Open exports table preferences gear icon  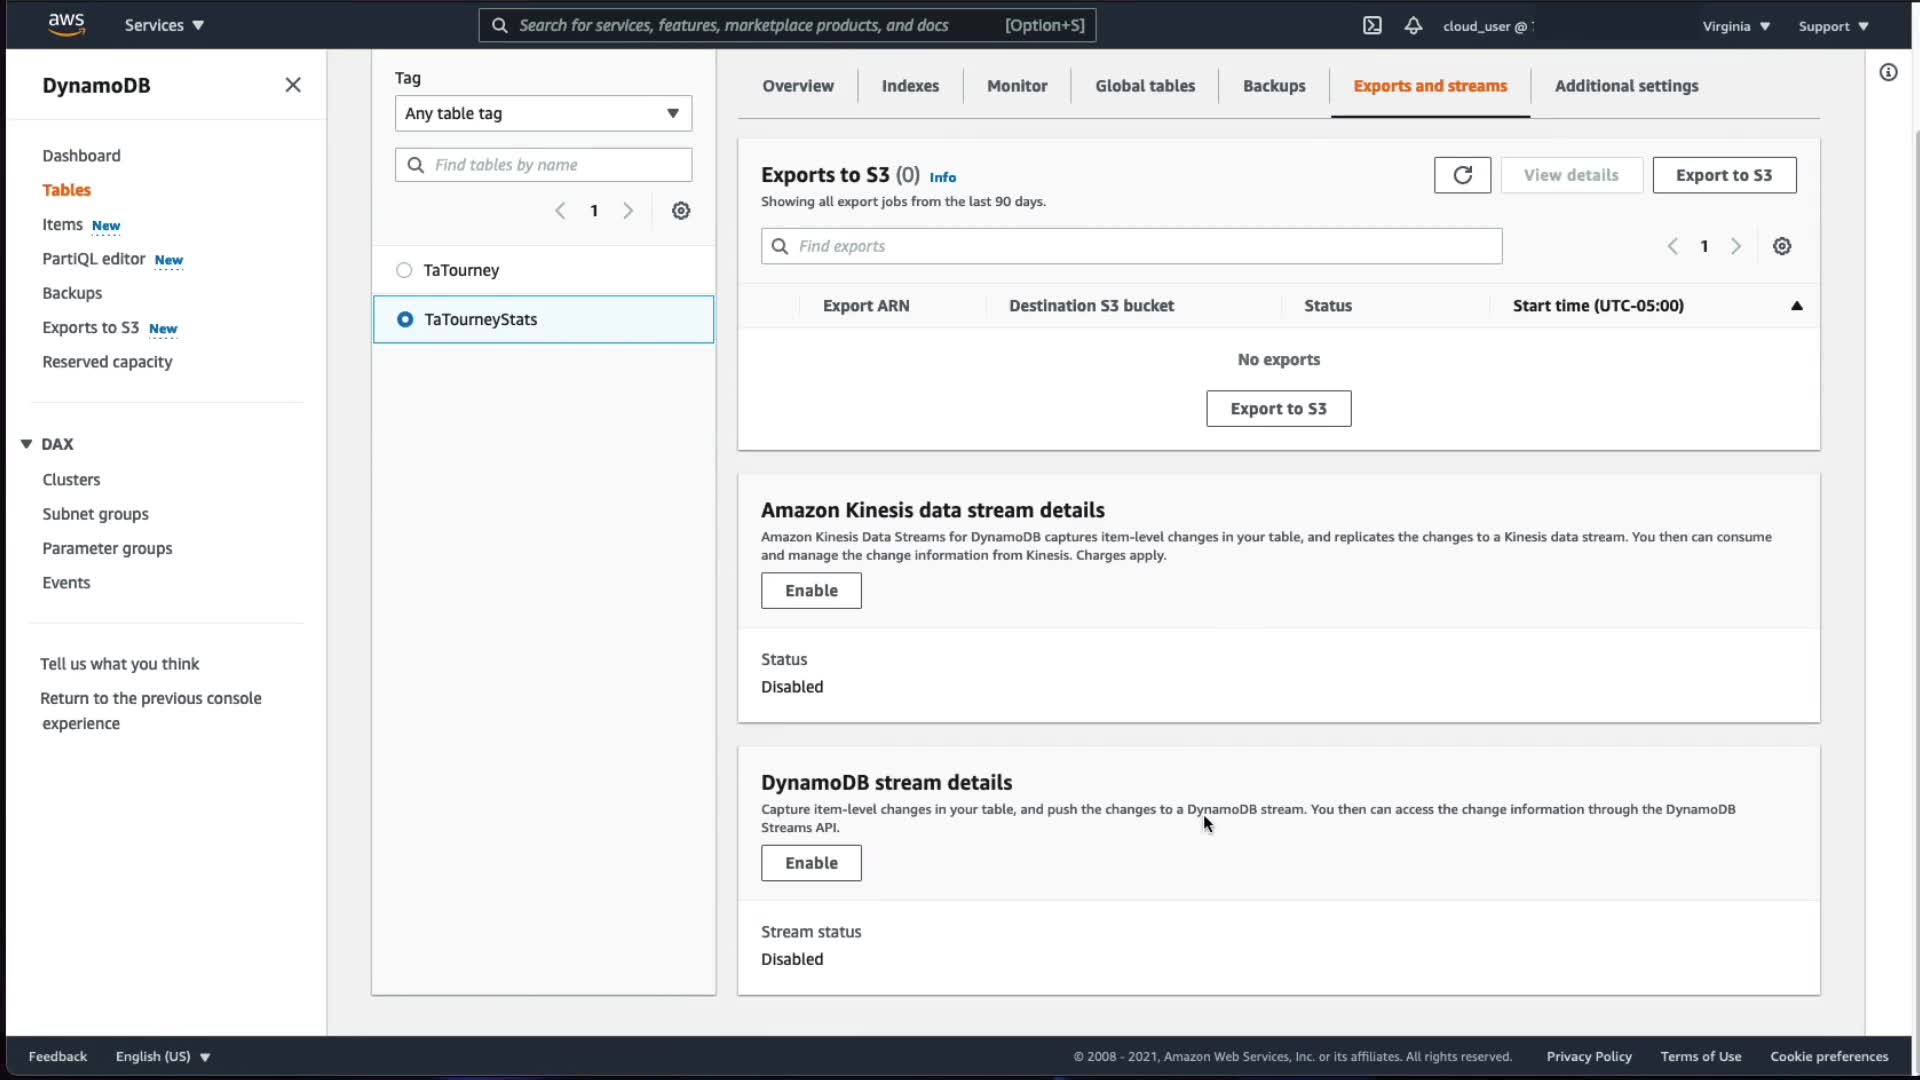point(1782,246)
